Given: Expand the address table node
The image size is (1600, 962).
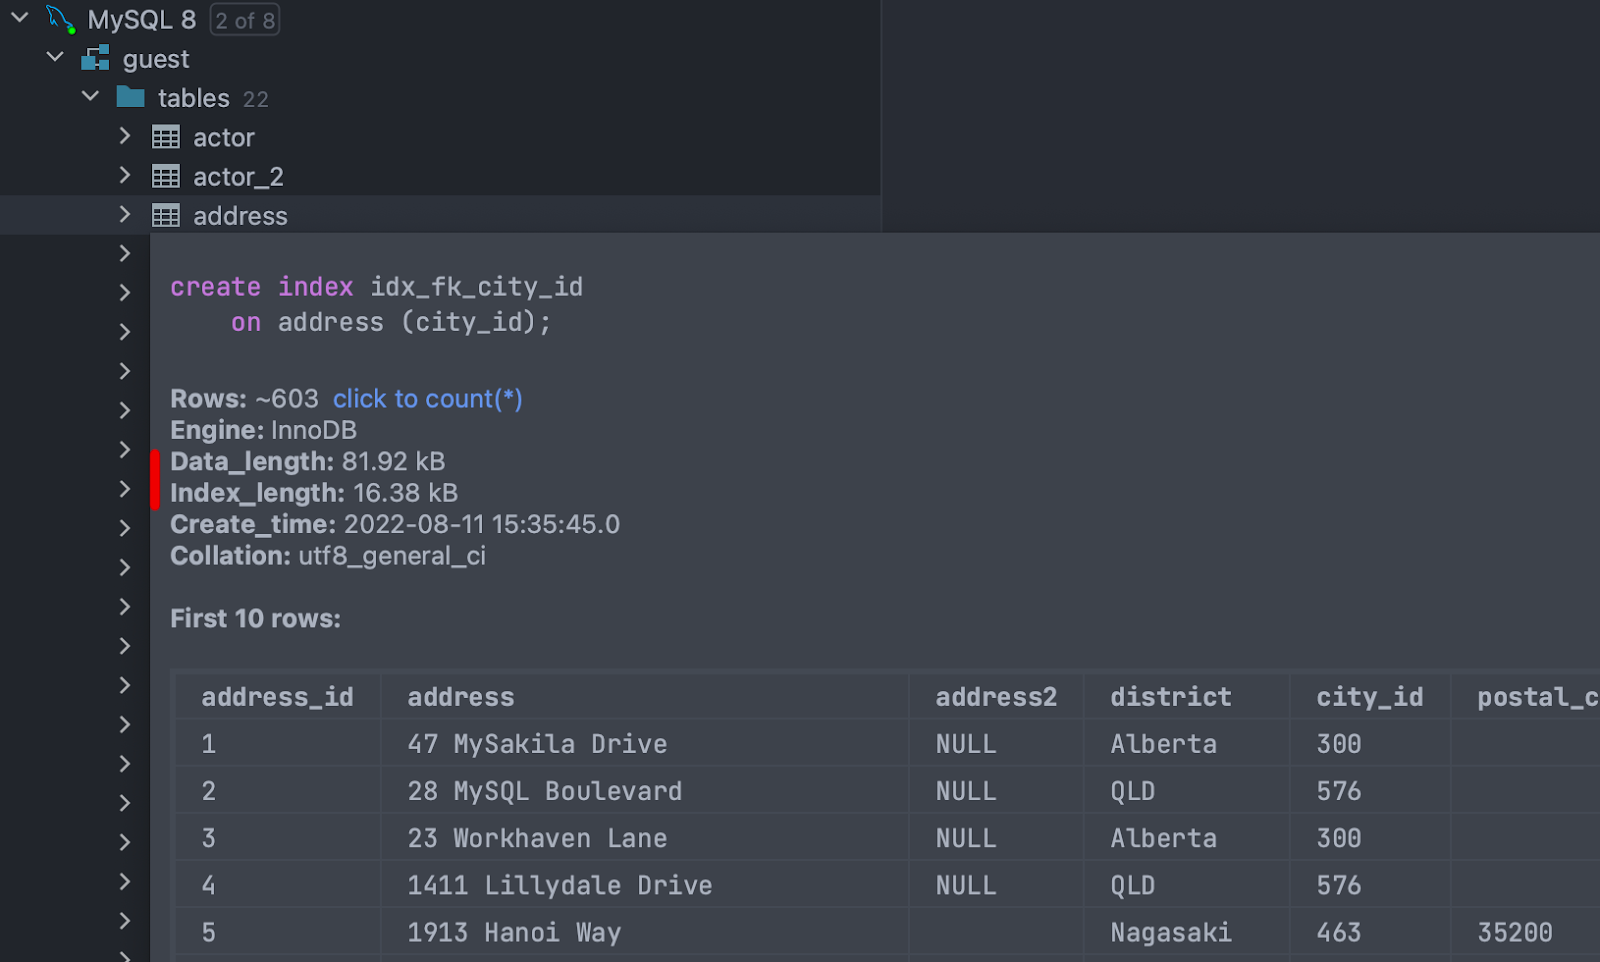Looking at the screenshot, I should click(x=125, y=214).
